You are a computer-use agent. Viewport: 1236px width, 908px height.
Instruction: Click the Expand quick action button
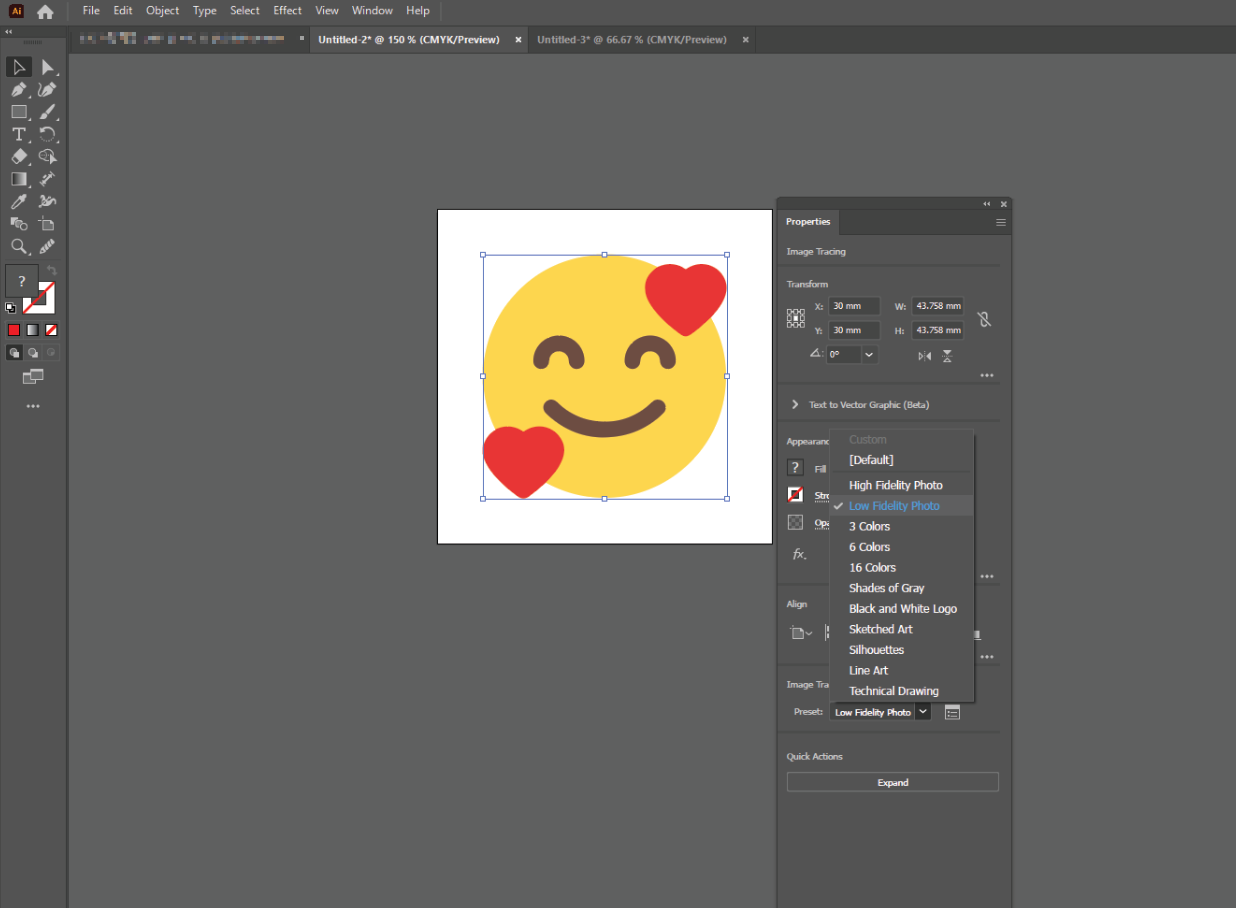coord(893,782)
